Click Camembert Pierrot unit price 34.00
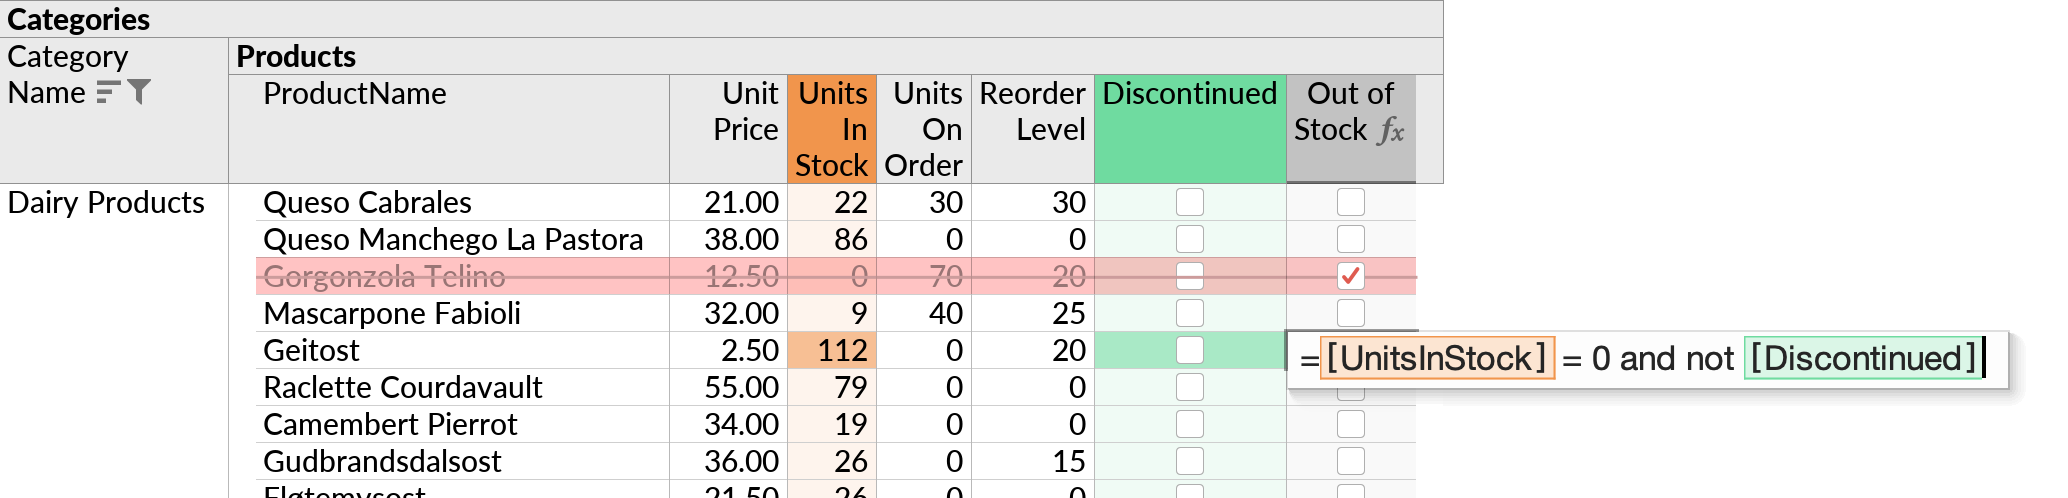Viewport: 2068px width, 498px height. (x=741, y=424)
